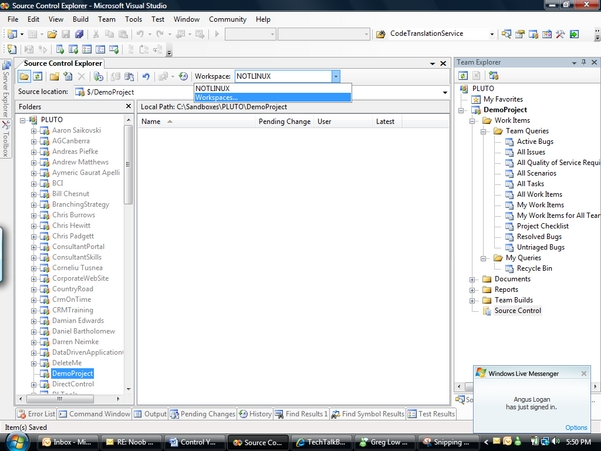Click the Undo Pending Changes arrow icon

click(146, 76)
